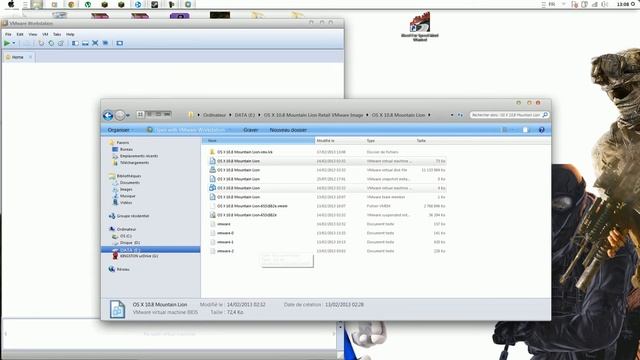Open the dropdown arrow beside the Power On button
Image resolution: width=640 pixels, height=360 pixels.
14,43
